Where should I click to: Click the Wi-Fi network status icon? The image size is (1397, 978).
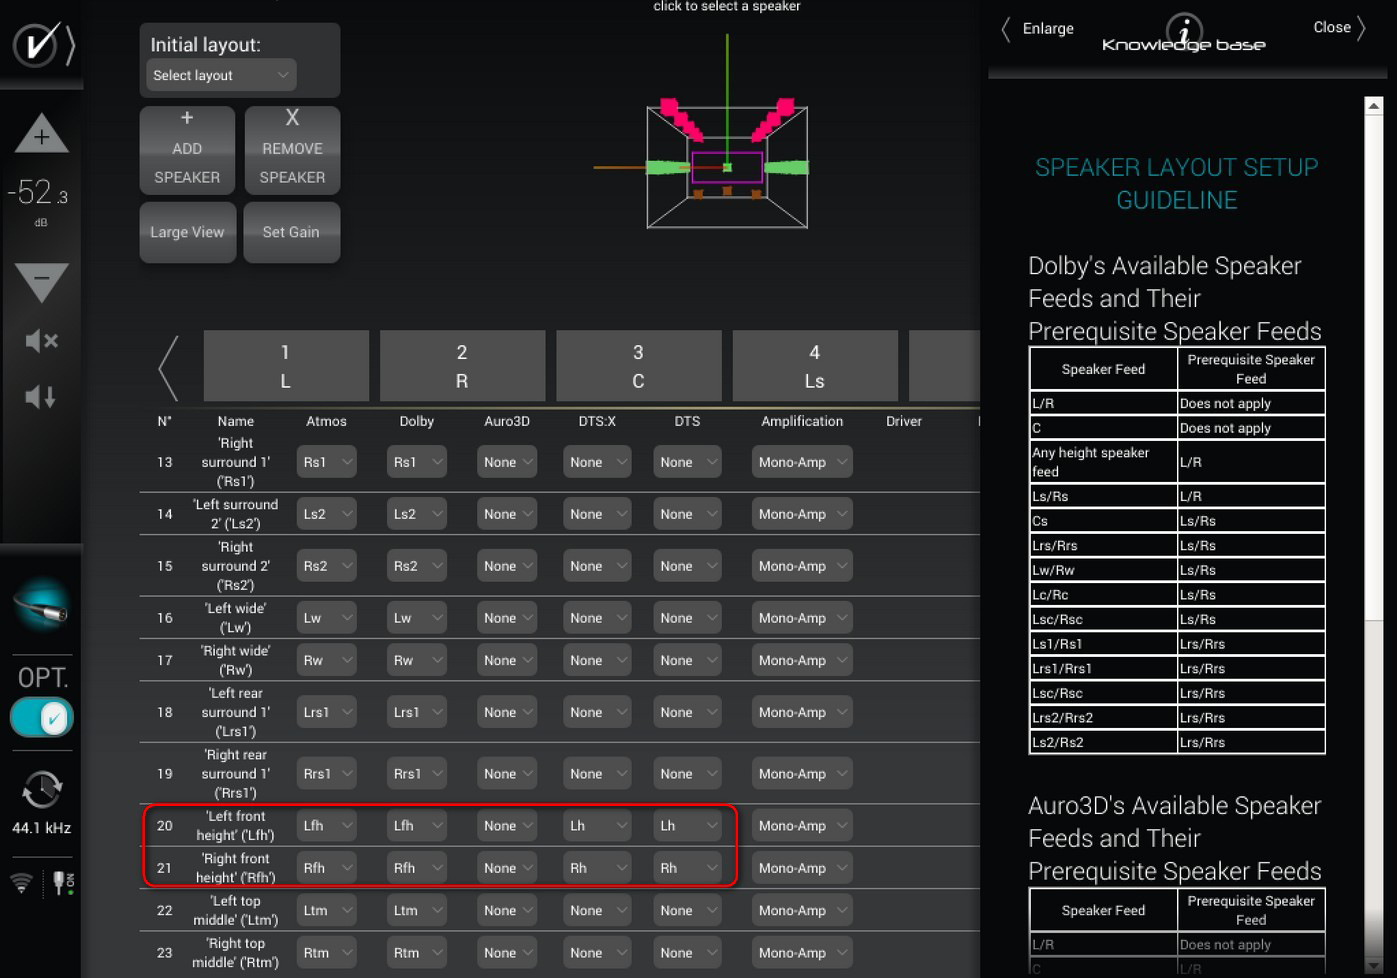tap(21, 883)
